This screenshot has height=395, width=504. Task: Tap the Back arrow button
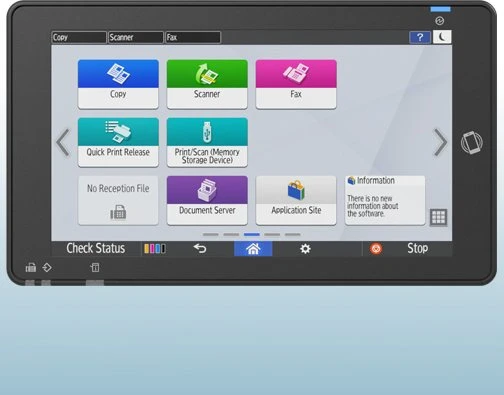click(x=200, y=249)
